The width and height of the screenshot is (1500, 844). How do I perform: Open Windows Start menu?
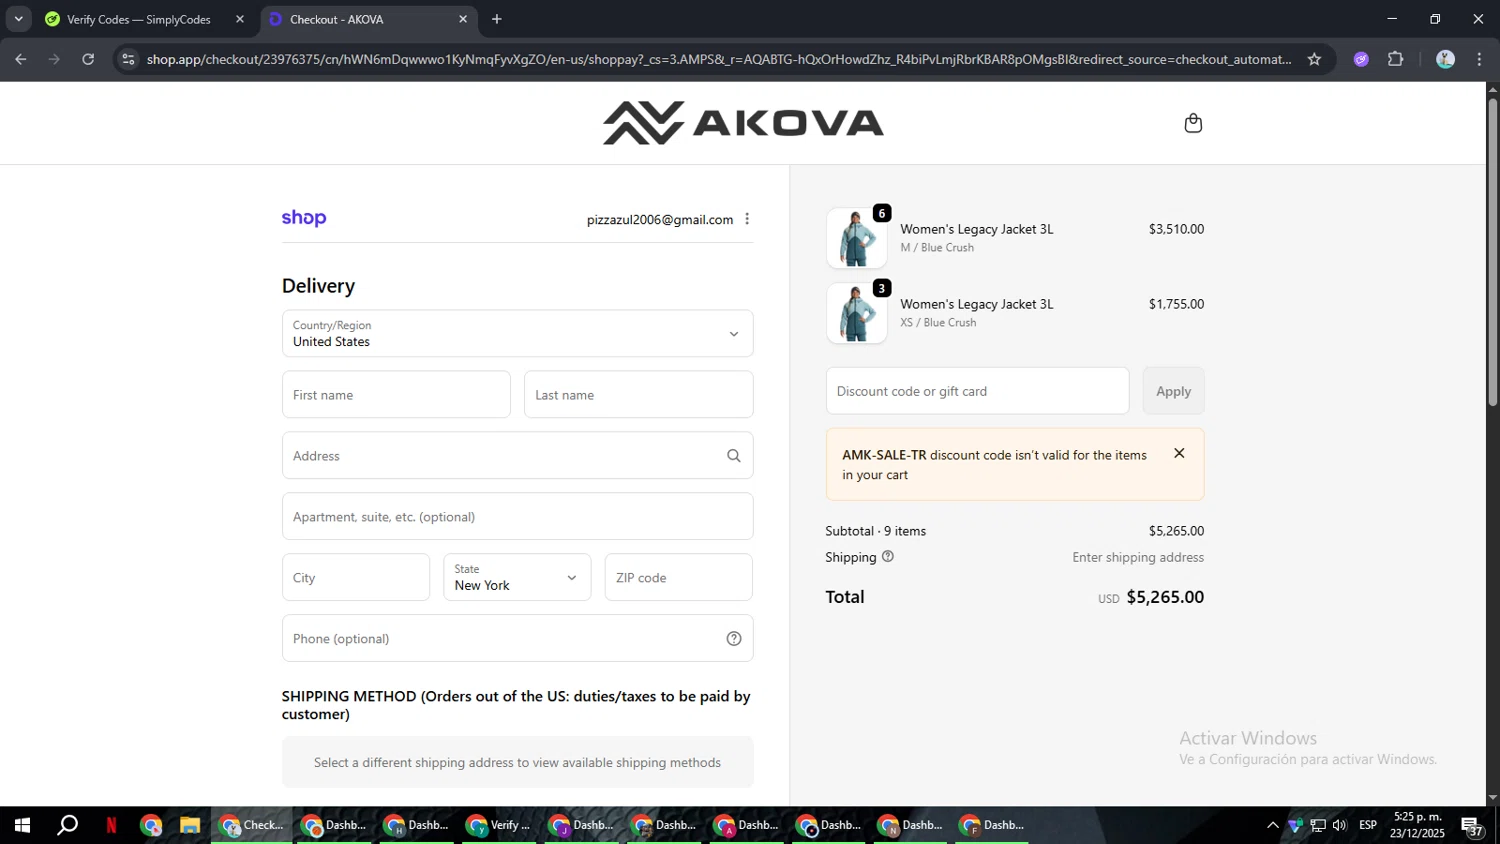[x=22, y=825]
